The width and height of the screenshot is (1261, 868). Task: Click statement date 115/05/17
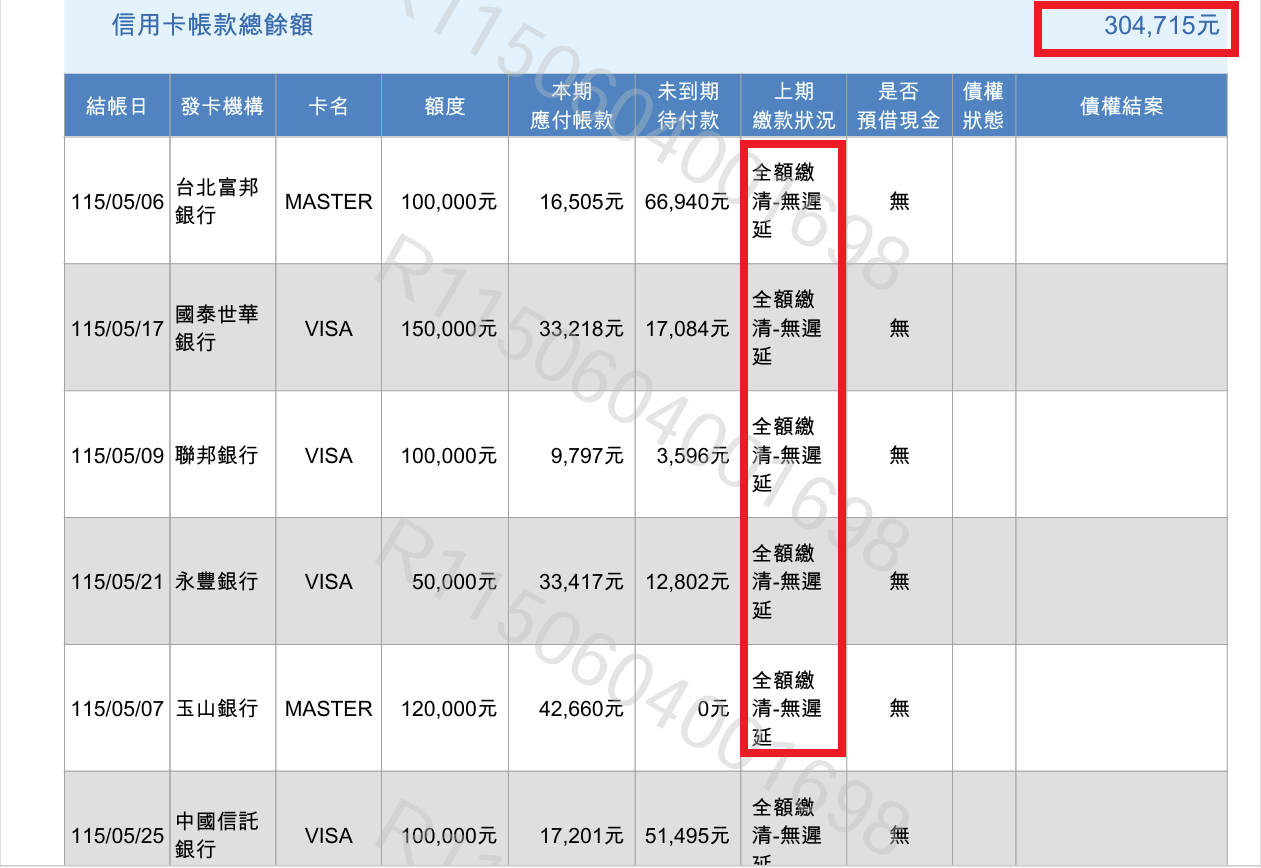(117, 328)
